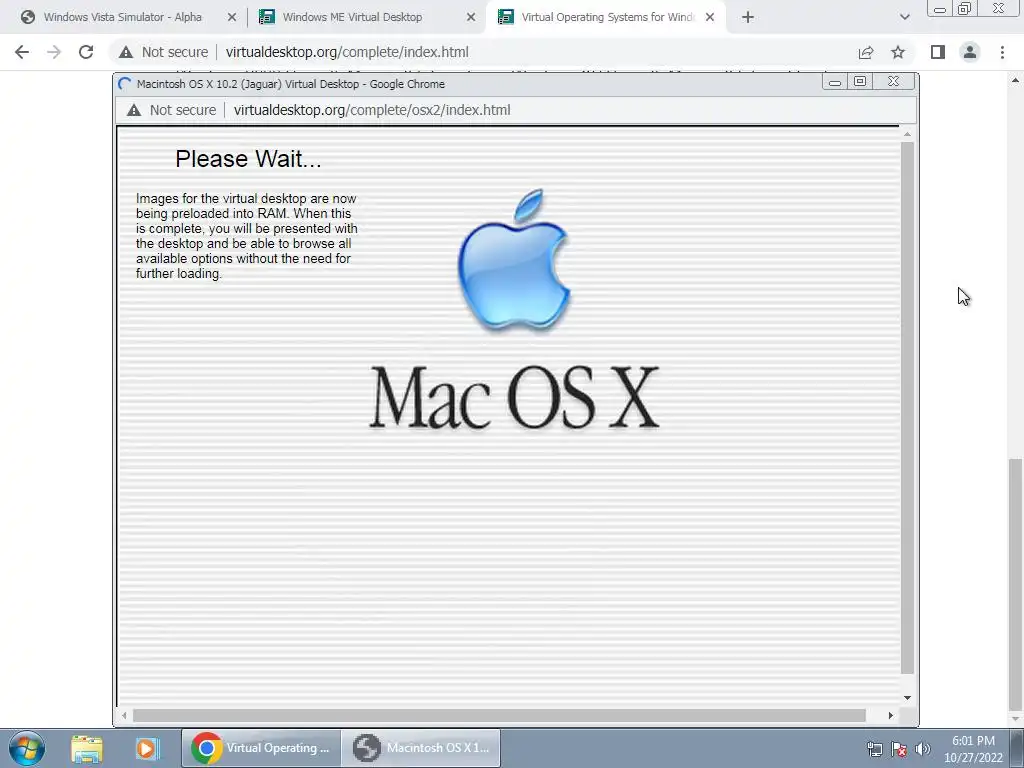Click the Not secure warning in main address bar

164,52
